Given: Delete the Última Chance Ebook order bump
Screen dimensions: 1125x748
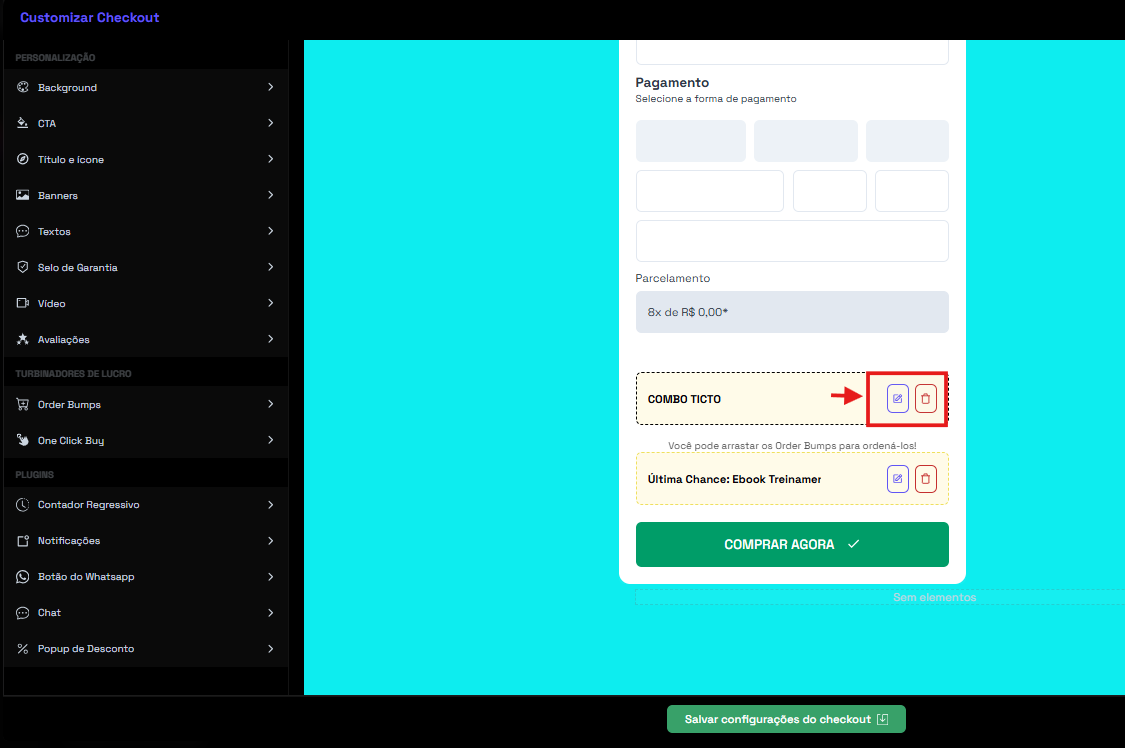Looking at the screenshot, I should [x=926, y=479].
